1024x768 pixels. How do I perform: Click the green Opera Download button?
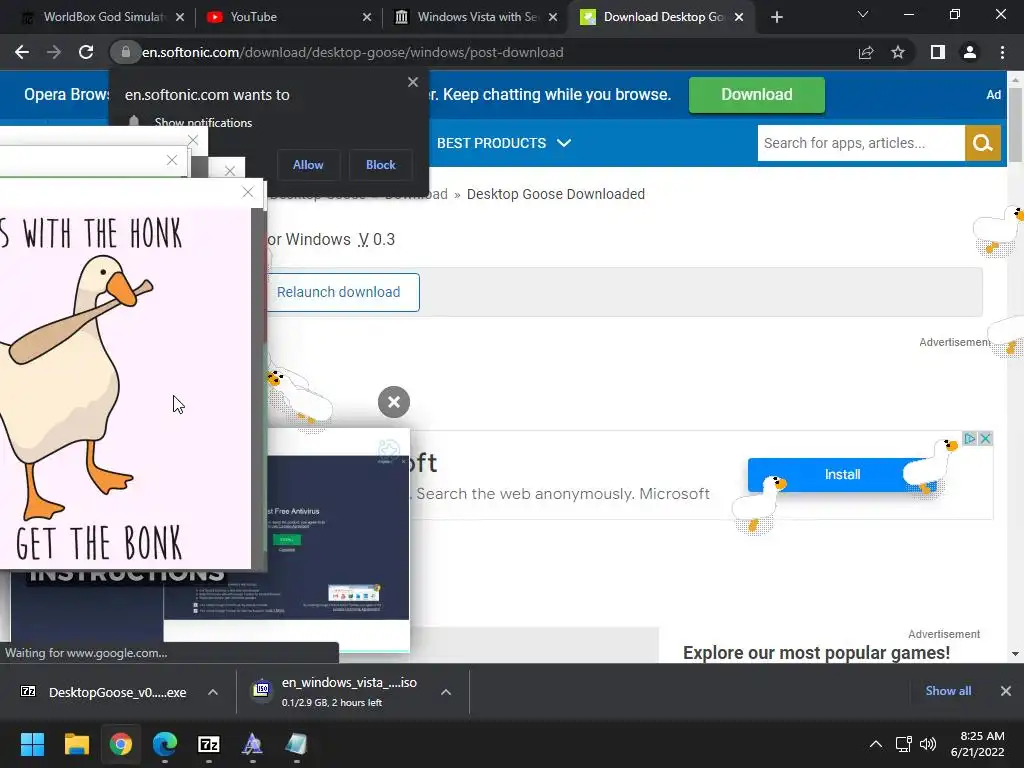coord(757,95)
